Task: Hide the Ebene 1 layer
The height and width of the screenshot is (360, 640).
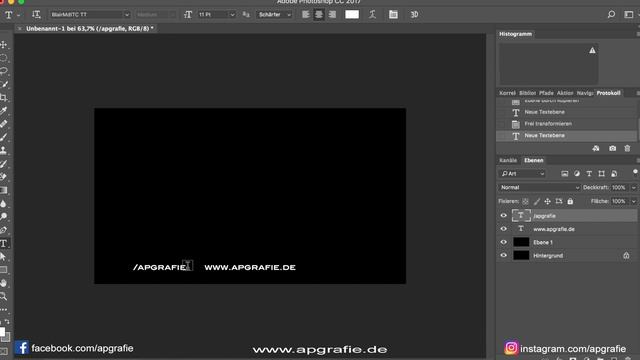Action: coord(503,242)
